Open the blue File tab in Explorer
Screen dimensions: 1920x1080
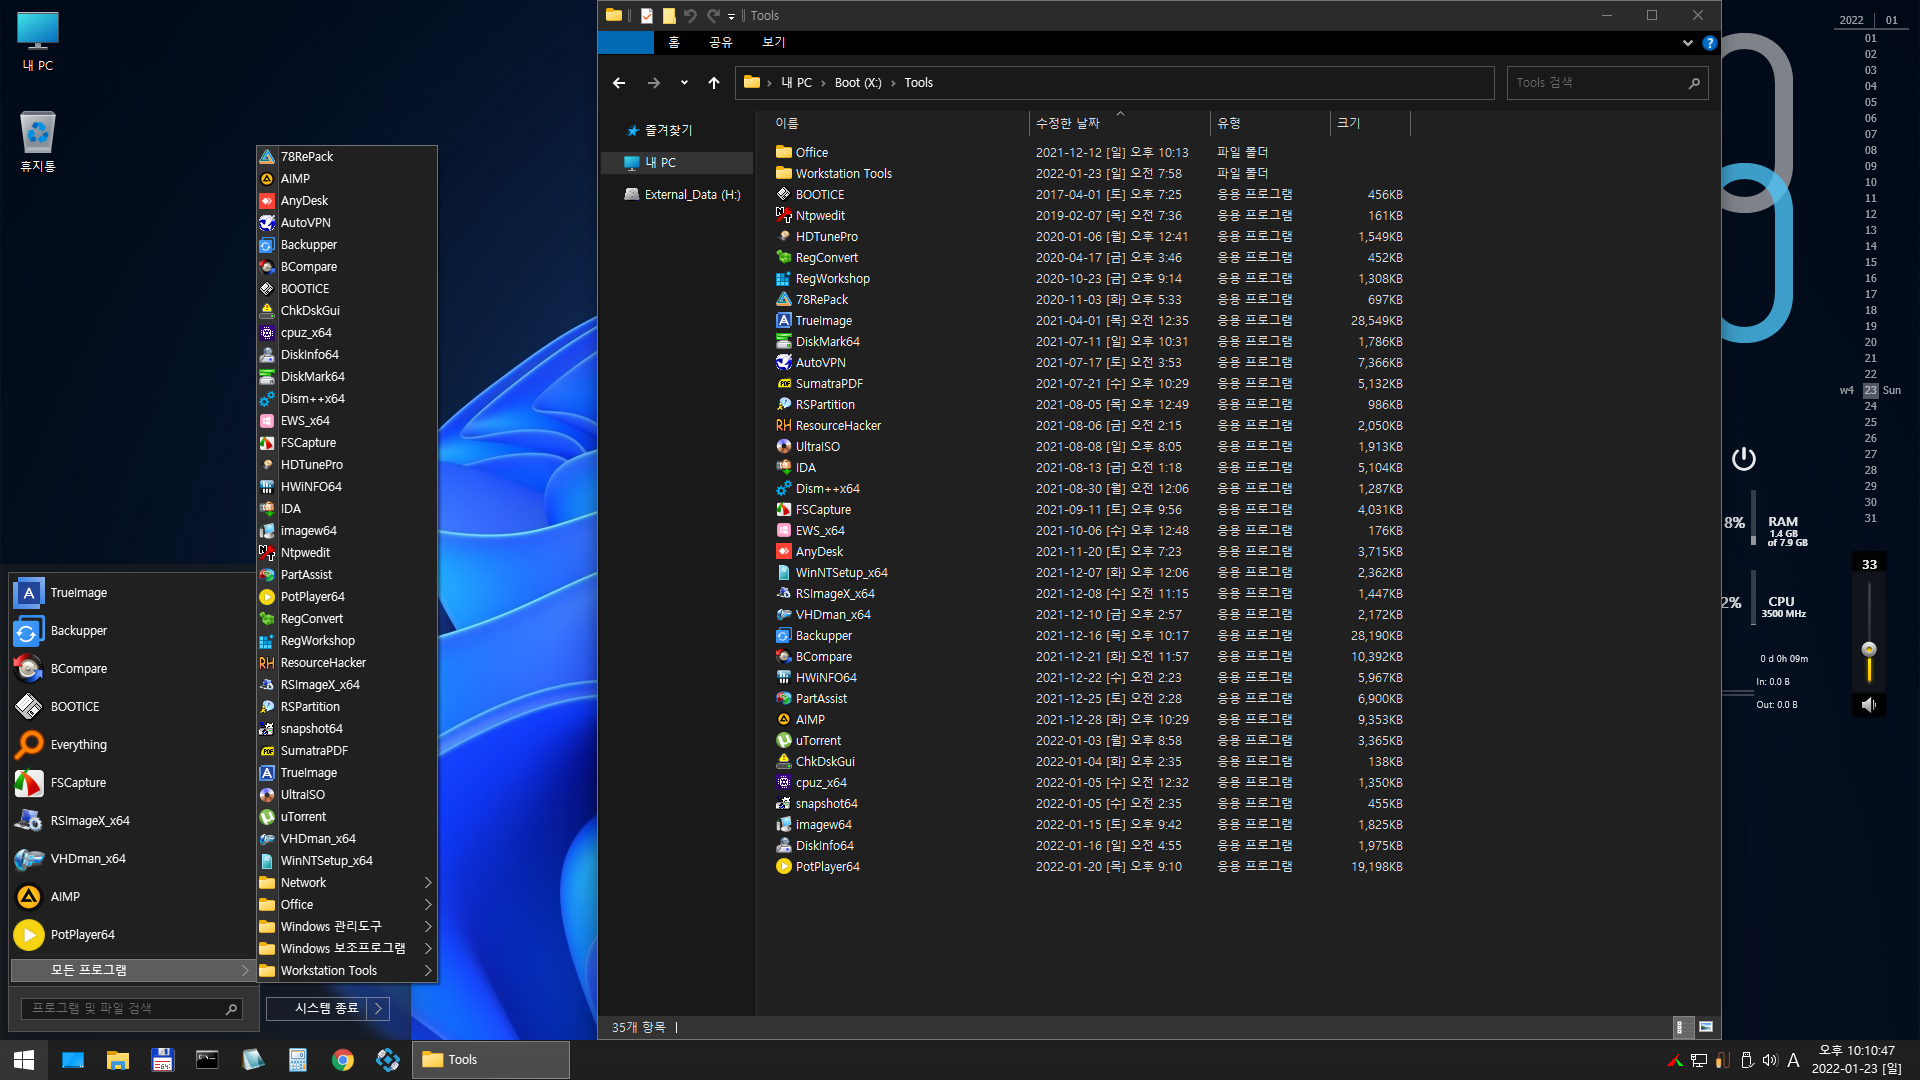pyautogui.click(x=625, y=43)
